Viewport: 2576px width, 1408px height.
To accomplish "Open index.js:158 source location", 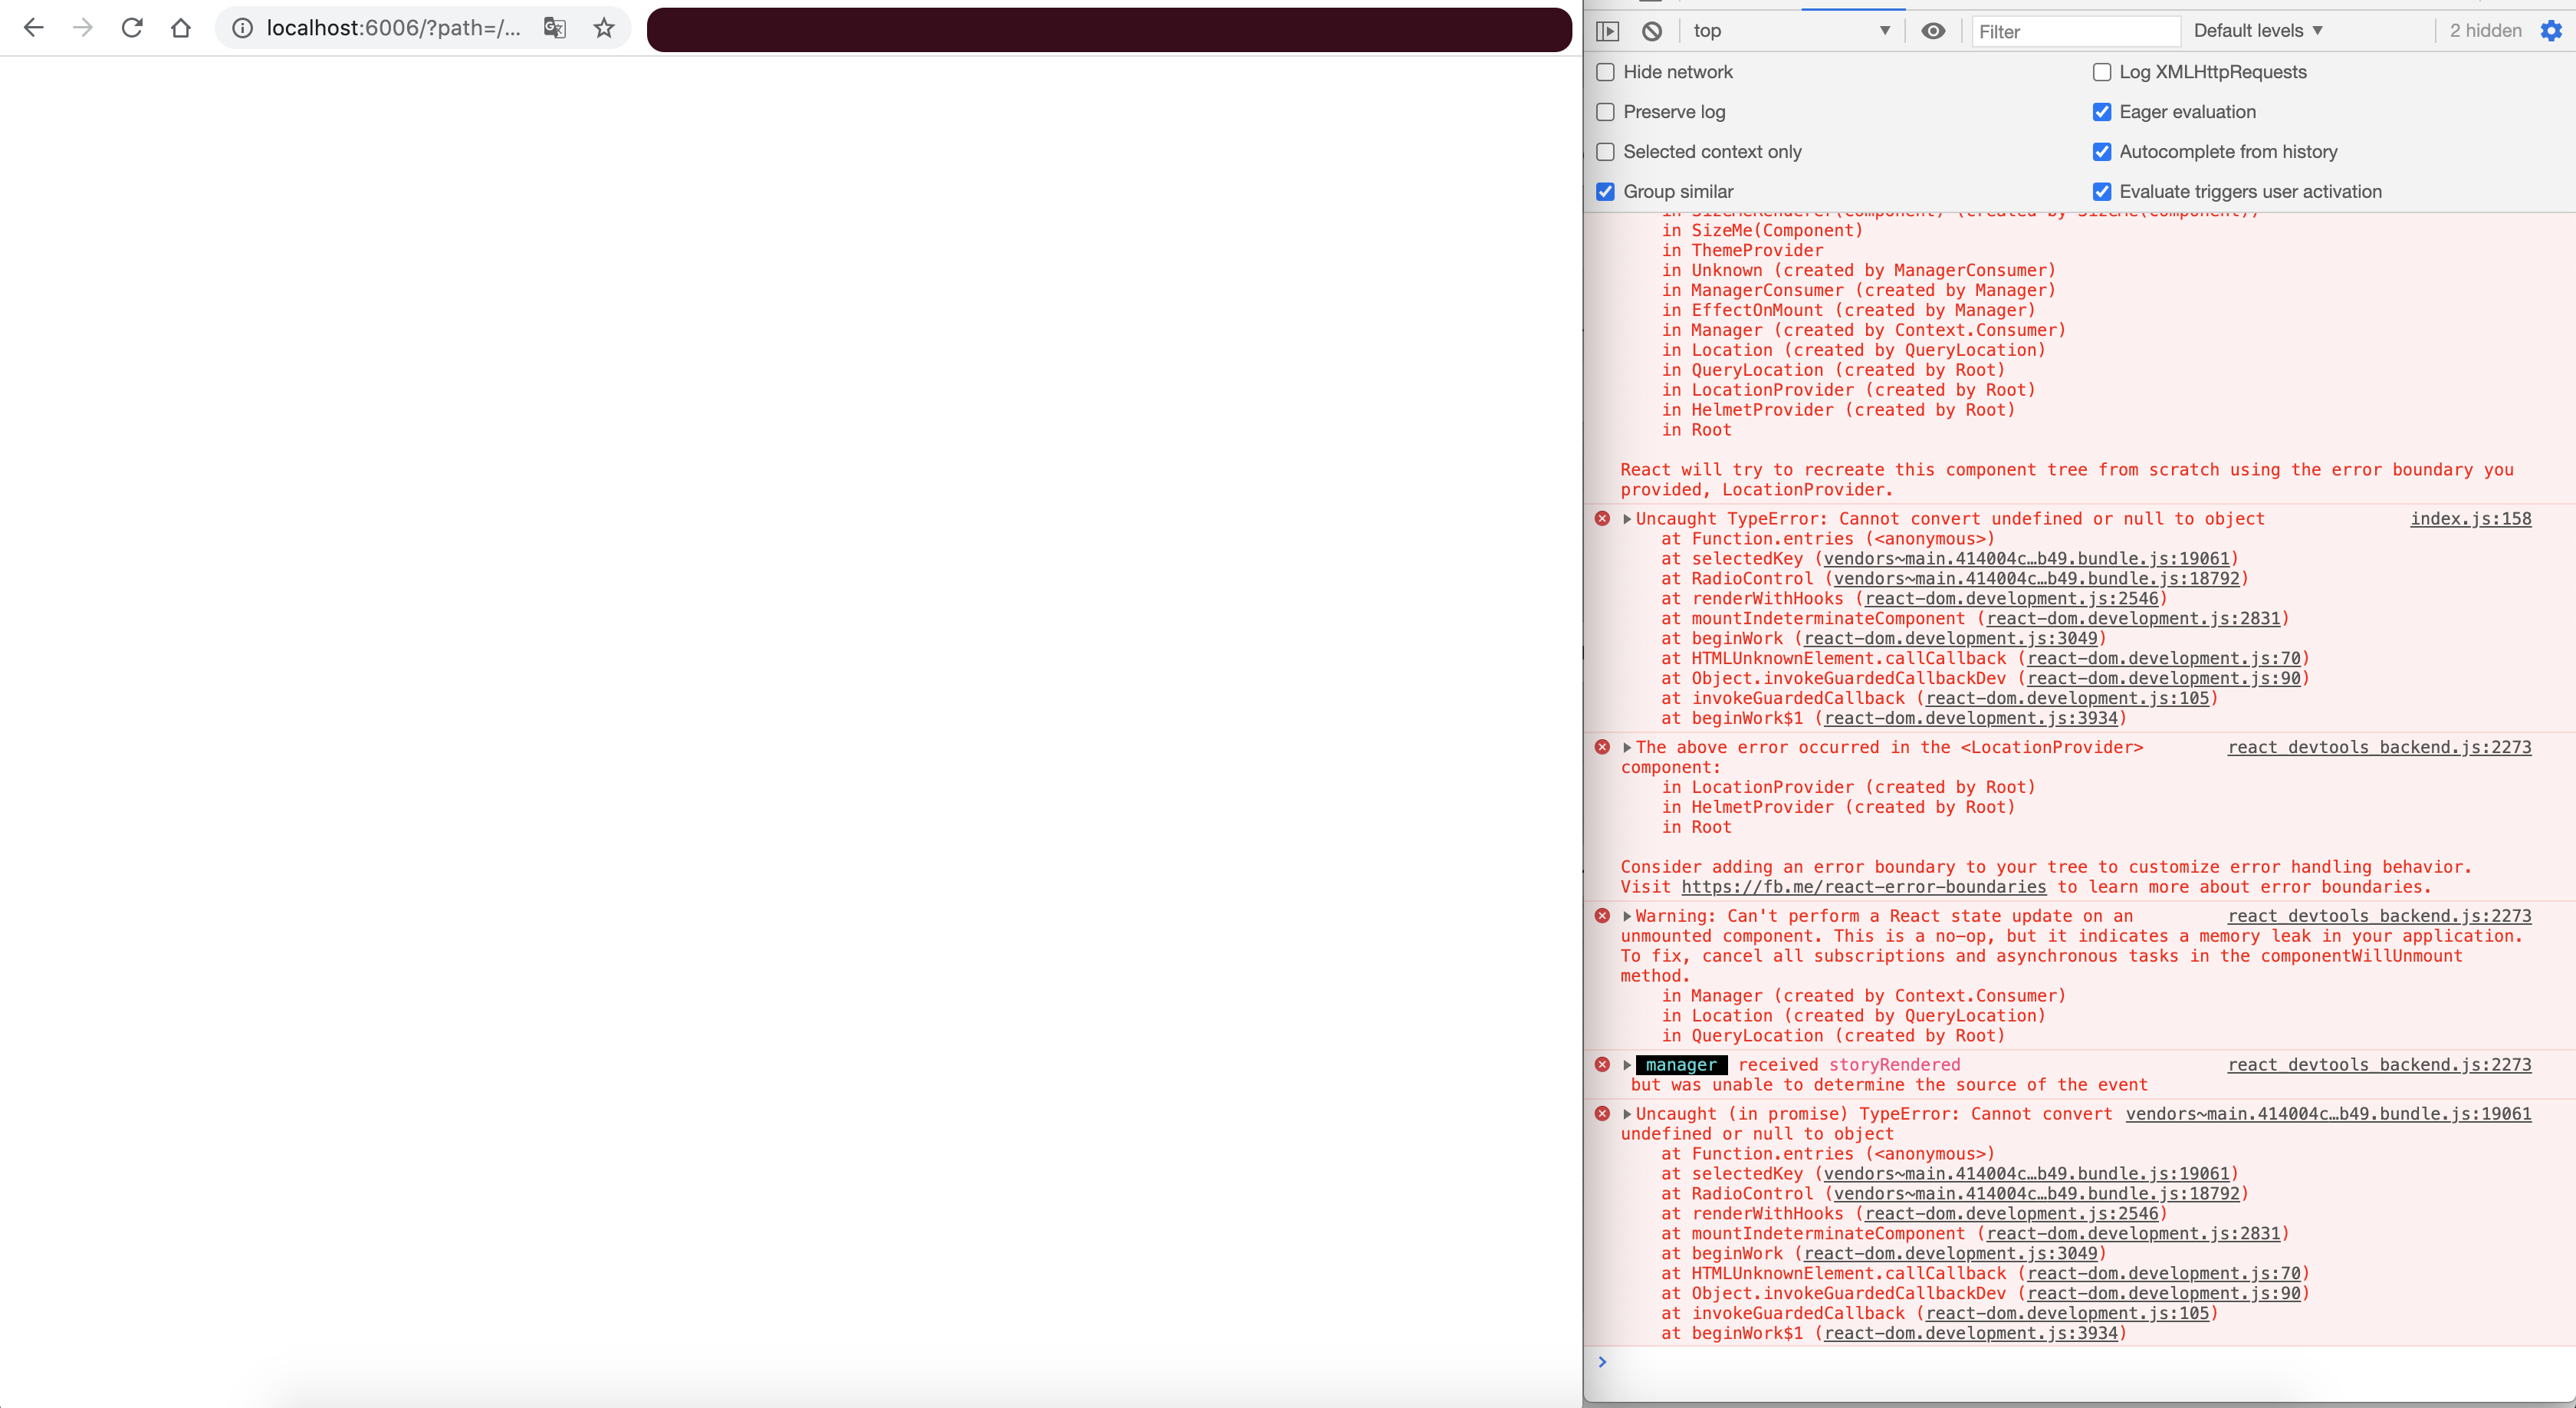I will 2470,519.
